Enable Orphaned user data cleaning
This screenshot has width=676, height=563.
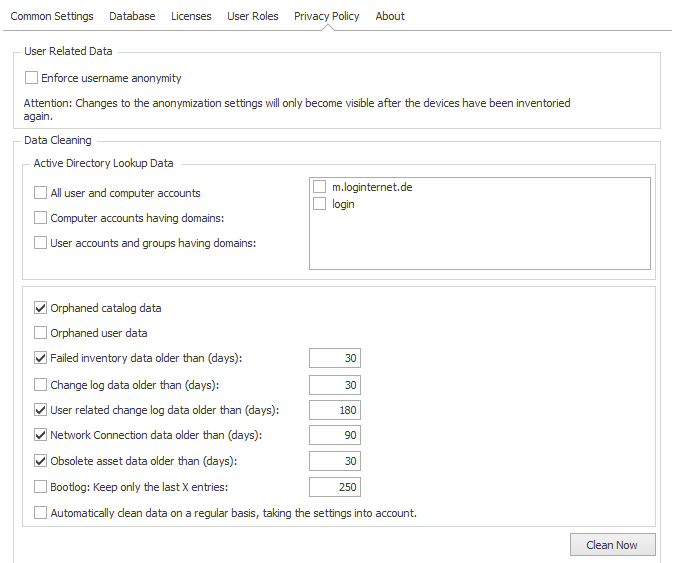pos(40,333)
